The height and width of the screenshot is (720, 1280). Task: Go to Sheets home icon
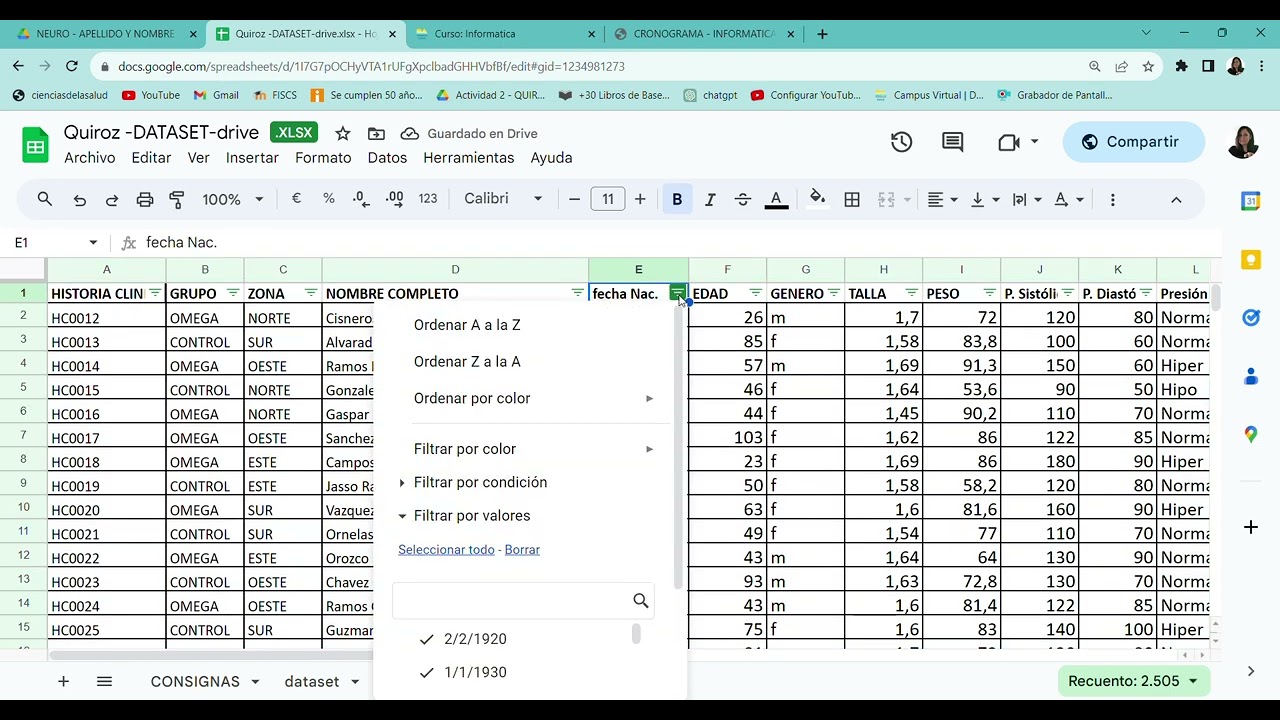[36, 145]
